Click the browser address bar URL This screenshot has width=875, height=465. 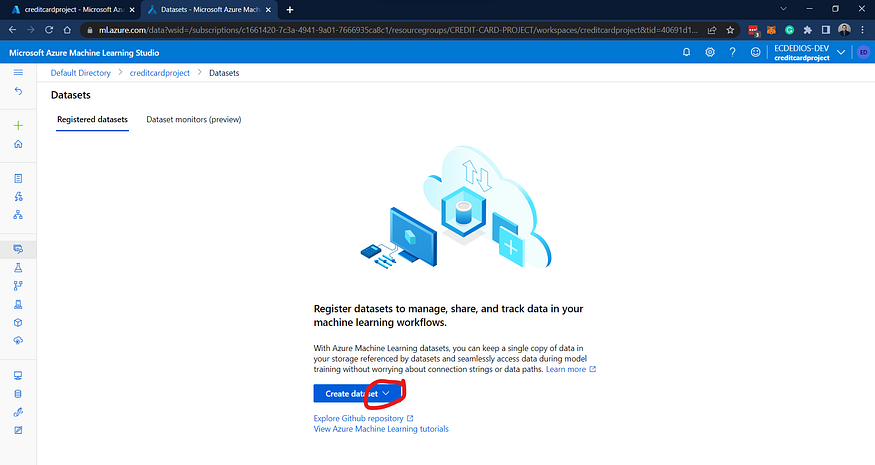point(398,30)
